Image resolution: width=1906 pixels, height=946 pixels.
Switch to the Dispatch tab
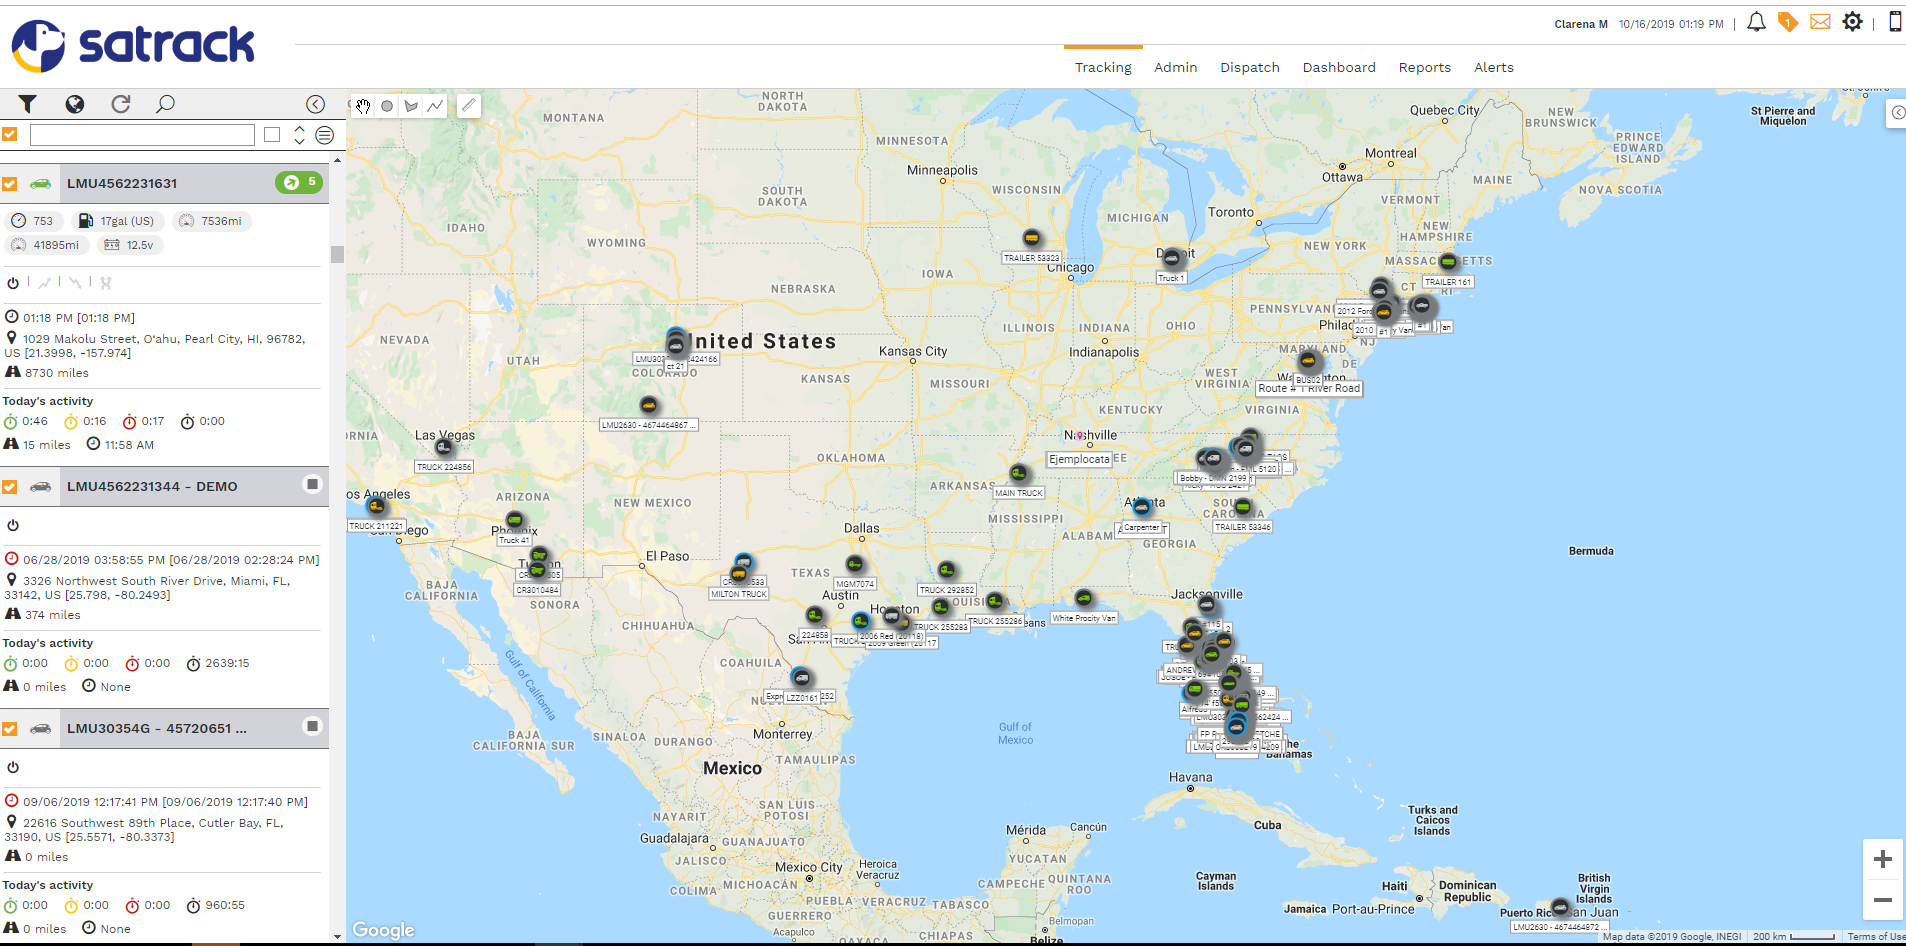tap(1248, 67)
